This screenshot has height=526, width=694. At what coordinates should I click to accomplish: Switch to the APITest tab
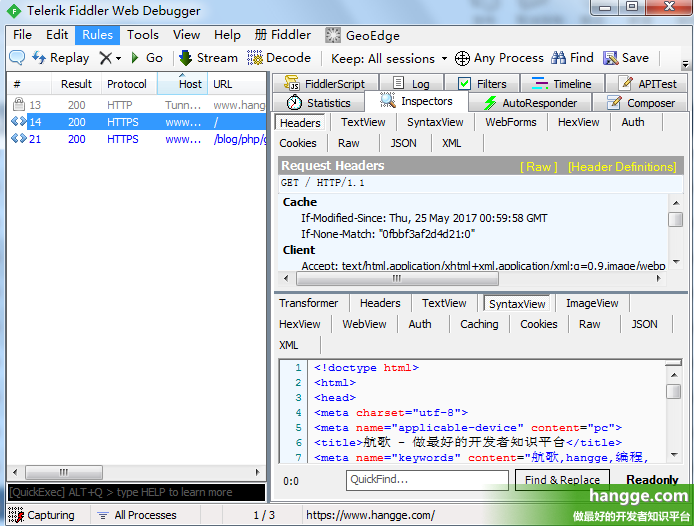tap(647, 83)
